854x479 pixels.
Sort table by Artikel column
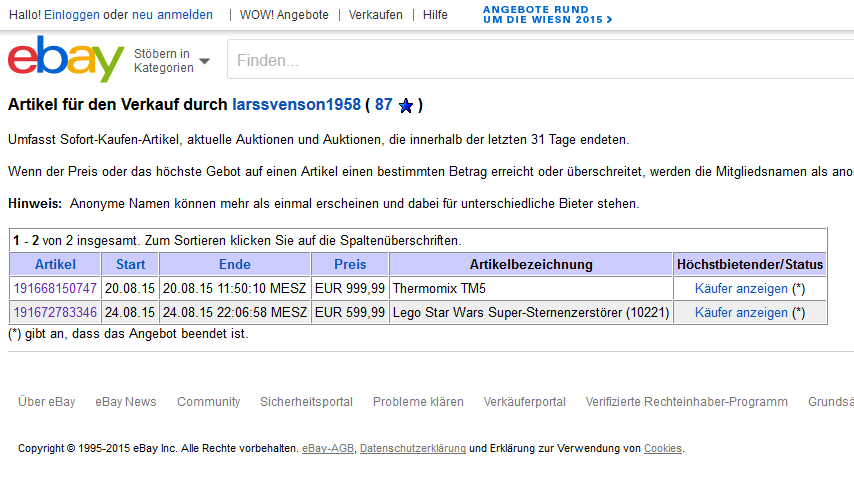55,264
